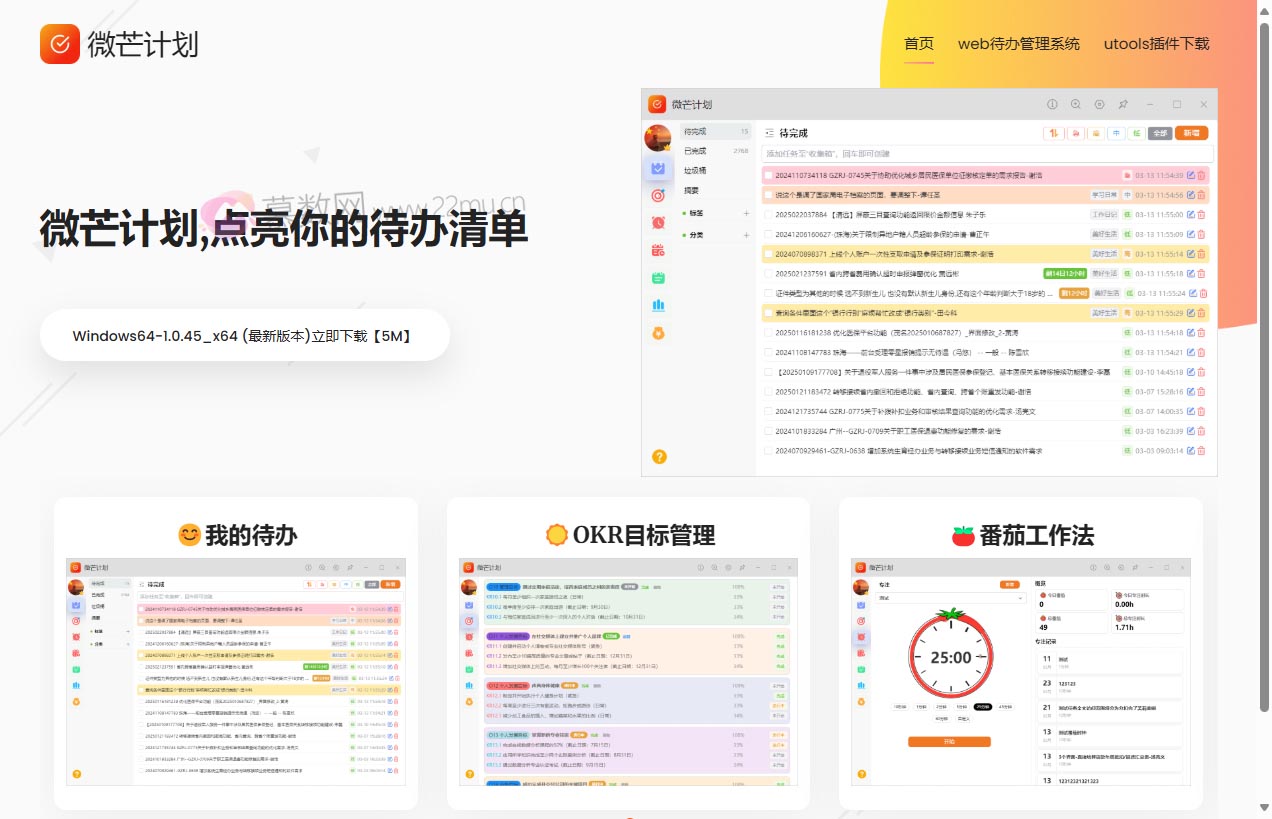Screen dimensions: 1272x819
Task: Click the pin icon in the window title bar
Action: (1123, 104)
